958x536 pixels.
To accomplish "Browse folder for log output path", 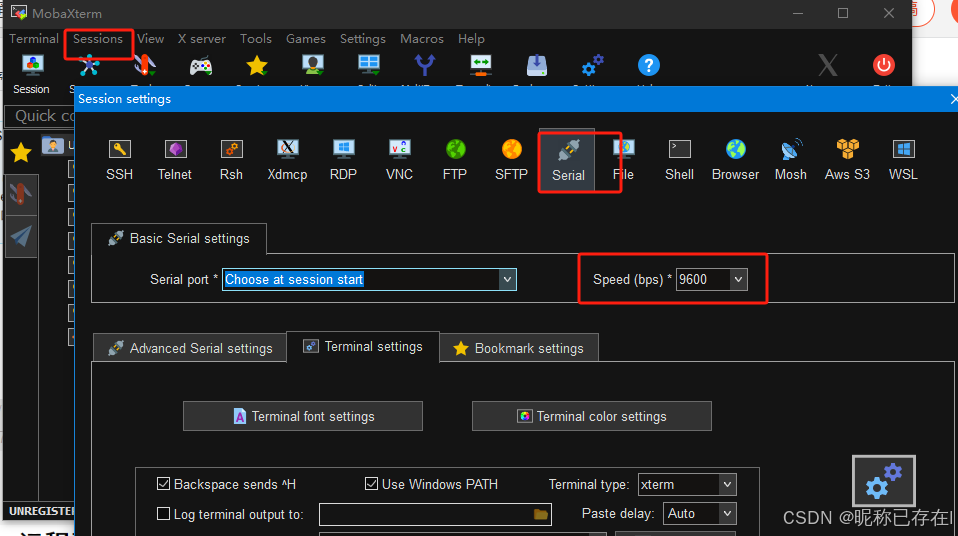I will point(541,514).
